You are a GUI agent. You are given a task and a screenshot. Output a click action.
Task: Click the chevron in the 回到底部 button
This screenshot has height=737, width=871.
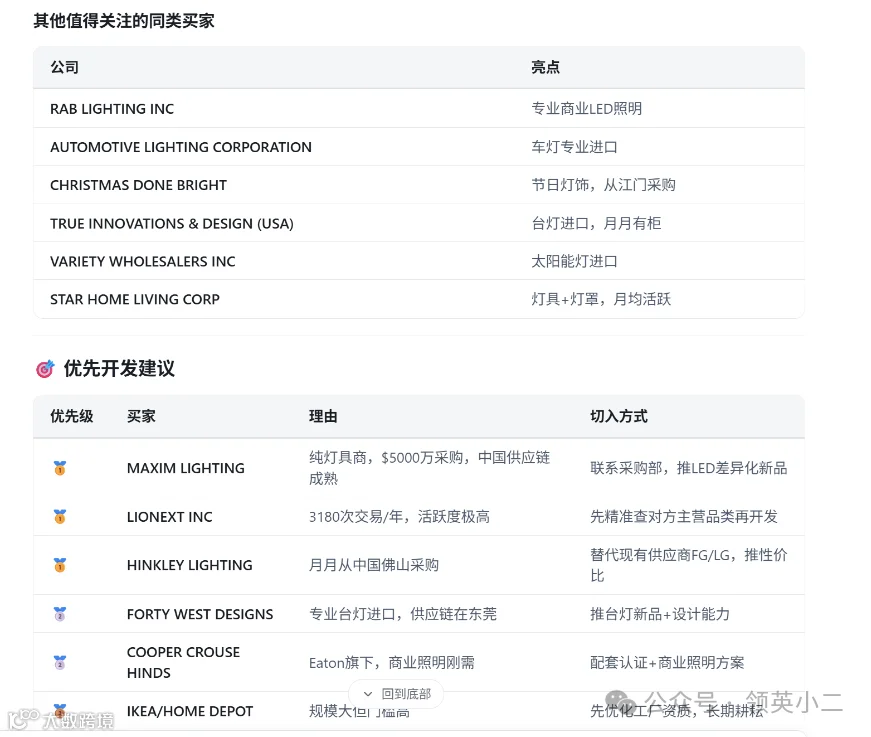pyautogui.click(x=367, y=694)
